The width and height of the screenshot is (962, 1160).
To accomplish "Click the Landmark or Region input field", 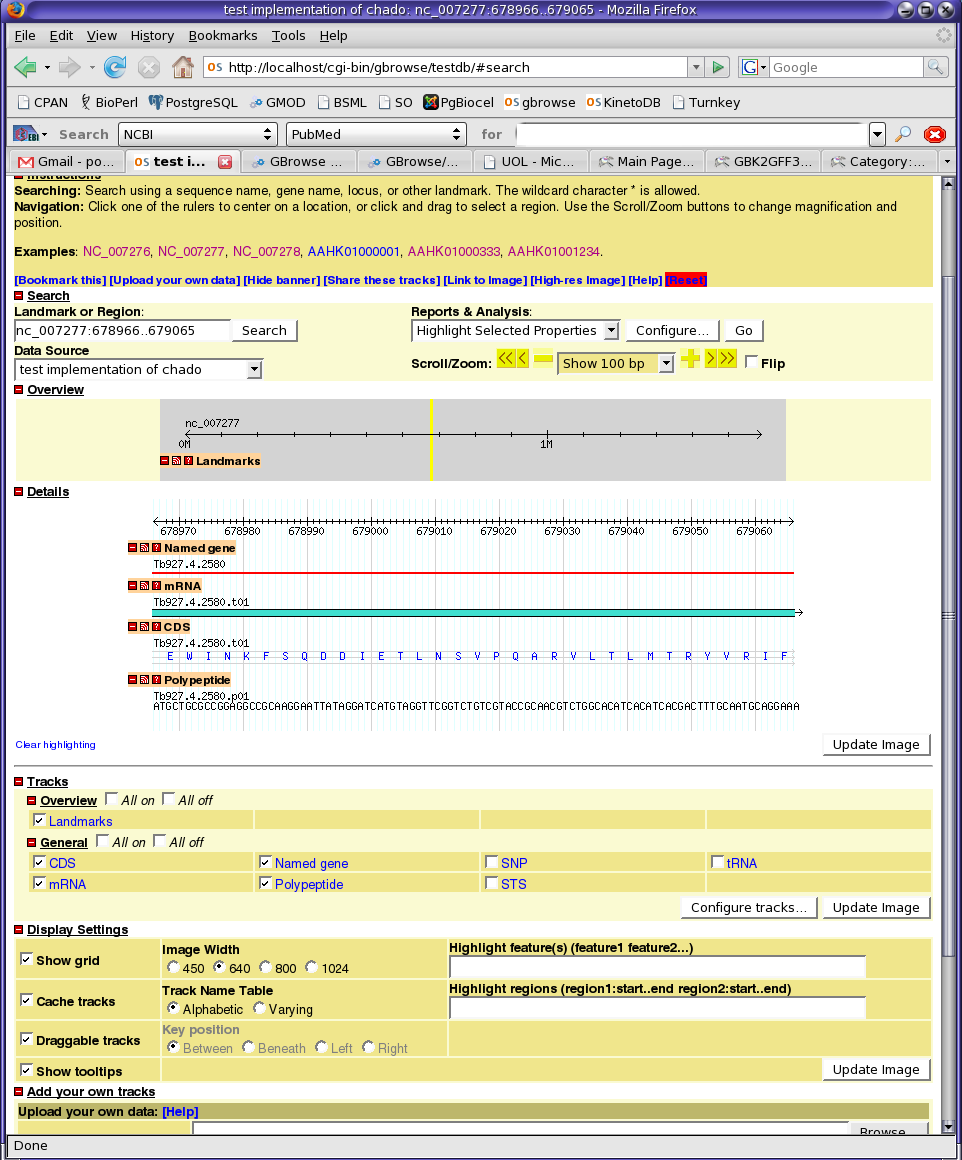I will [122, 331].
